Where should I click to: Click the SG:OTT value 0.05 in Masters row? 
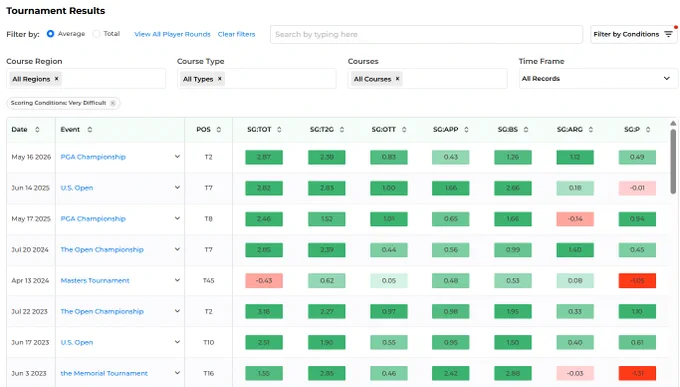coord(389,281)
